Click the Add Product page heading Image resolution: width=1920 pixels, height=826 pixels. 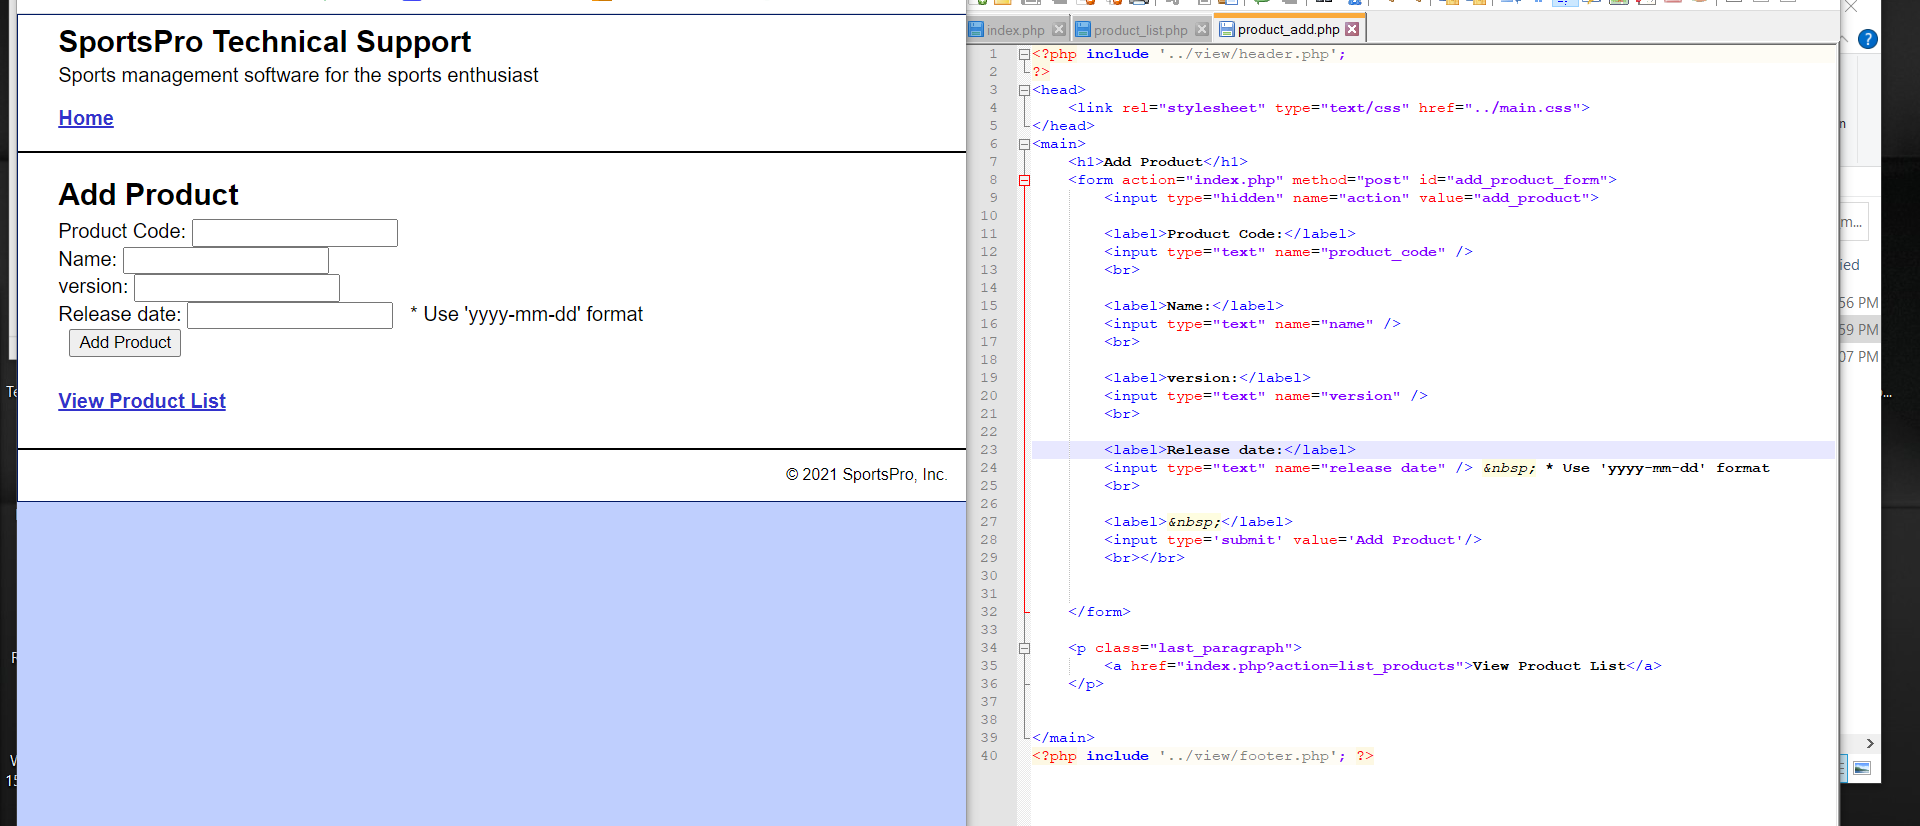pos(149,194)
